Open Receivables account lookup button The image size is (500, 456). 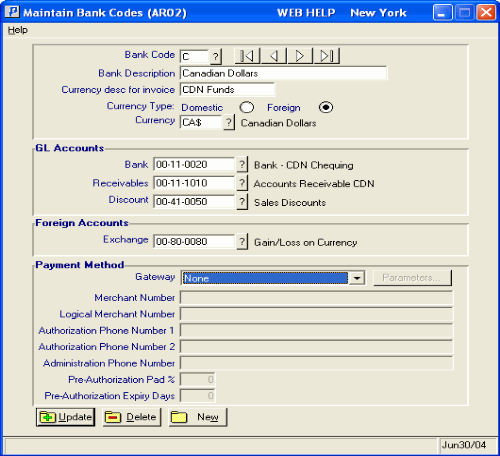pos(242,183)
